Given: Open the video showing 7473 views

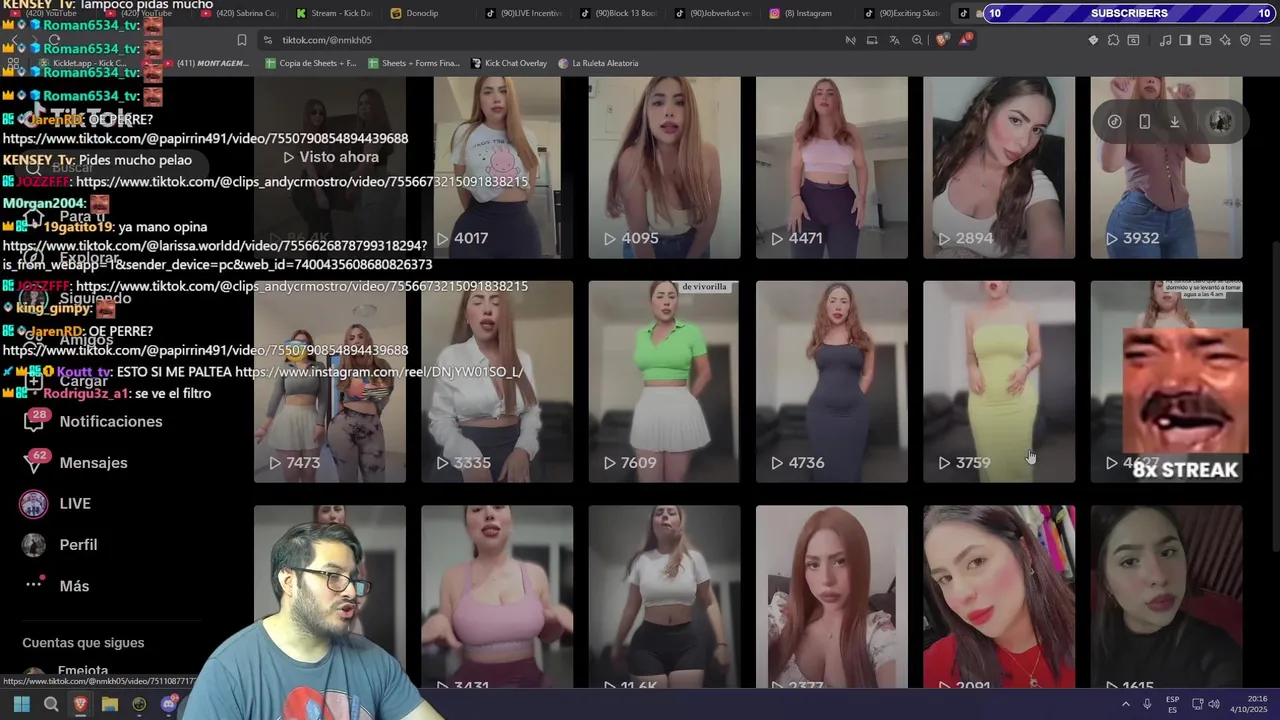Looking at the screenshot, I should pos(330,382).
